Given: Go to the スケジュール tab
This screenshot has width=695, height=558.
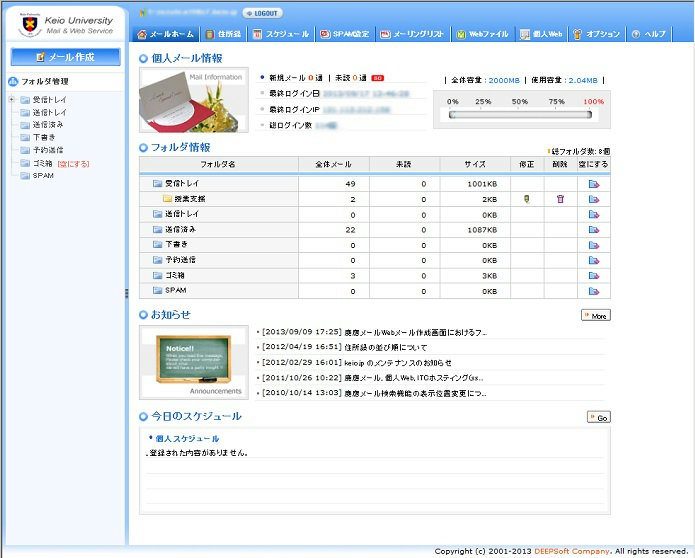Looking at the screenshot, I should 279,34.
